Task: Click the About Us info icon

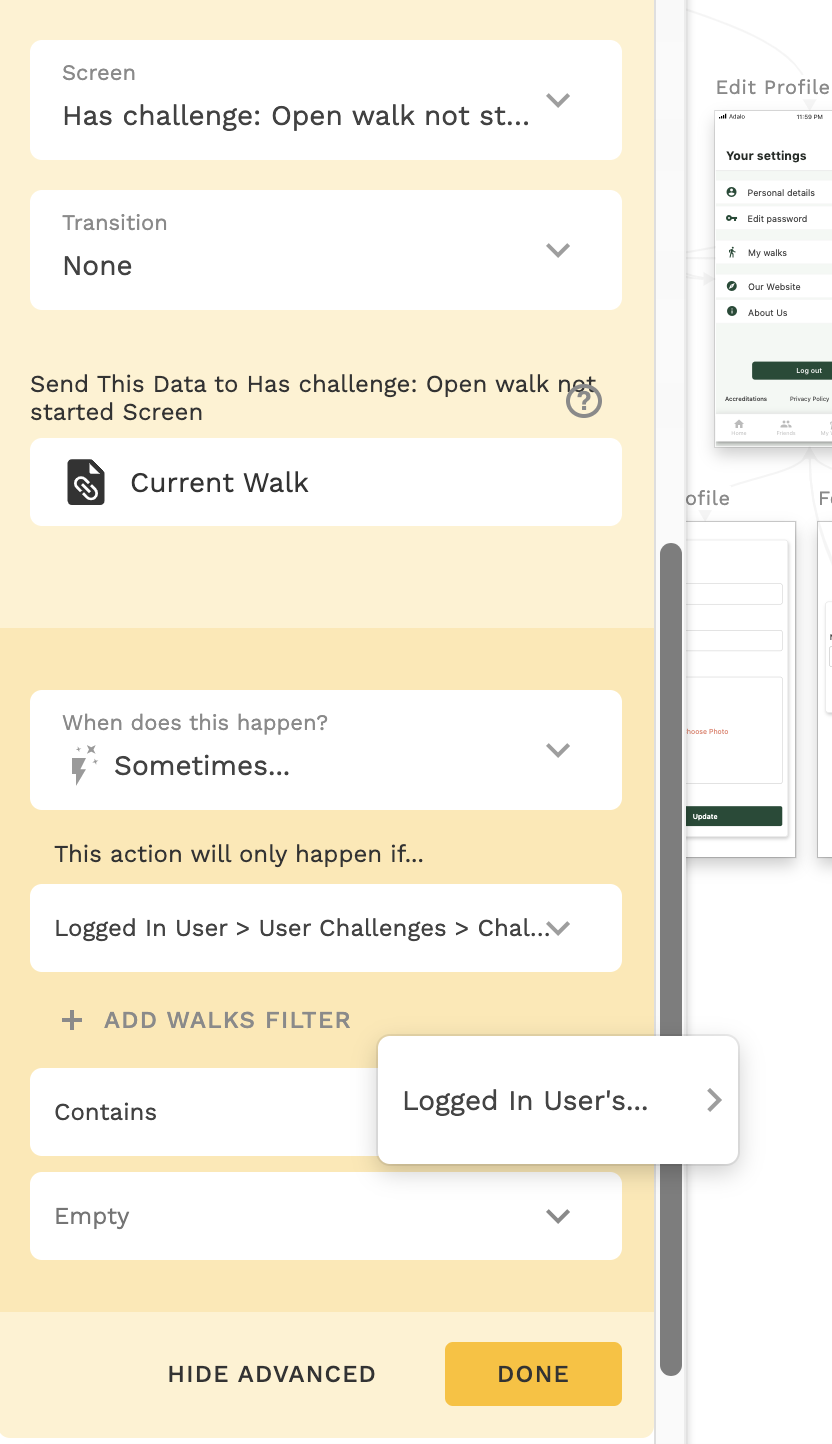Action: 731,312
